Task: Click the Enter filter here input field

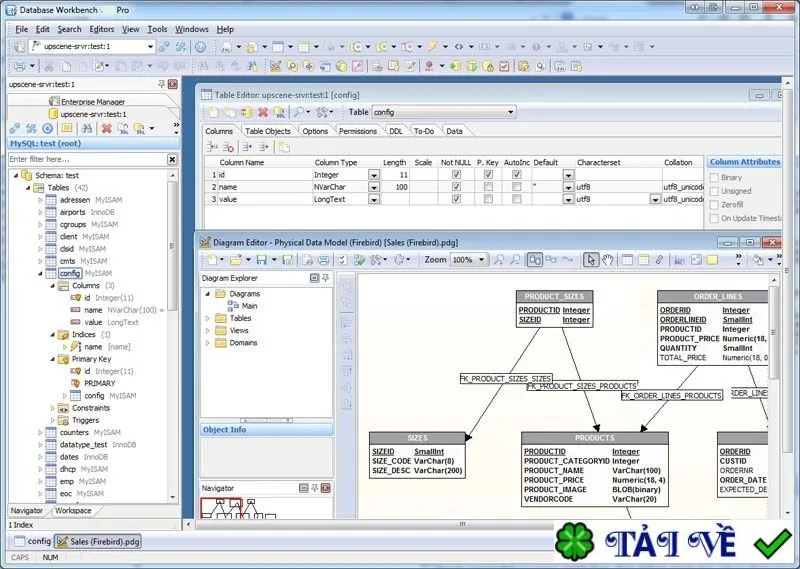Action: click(x=88, y=160)
